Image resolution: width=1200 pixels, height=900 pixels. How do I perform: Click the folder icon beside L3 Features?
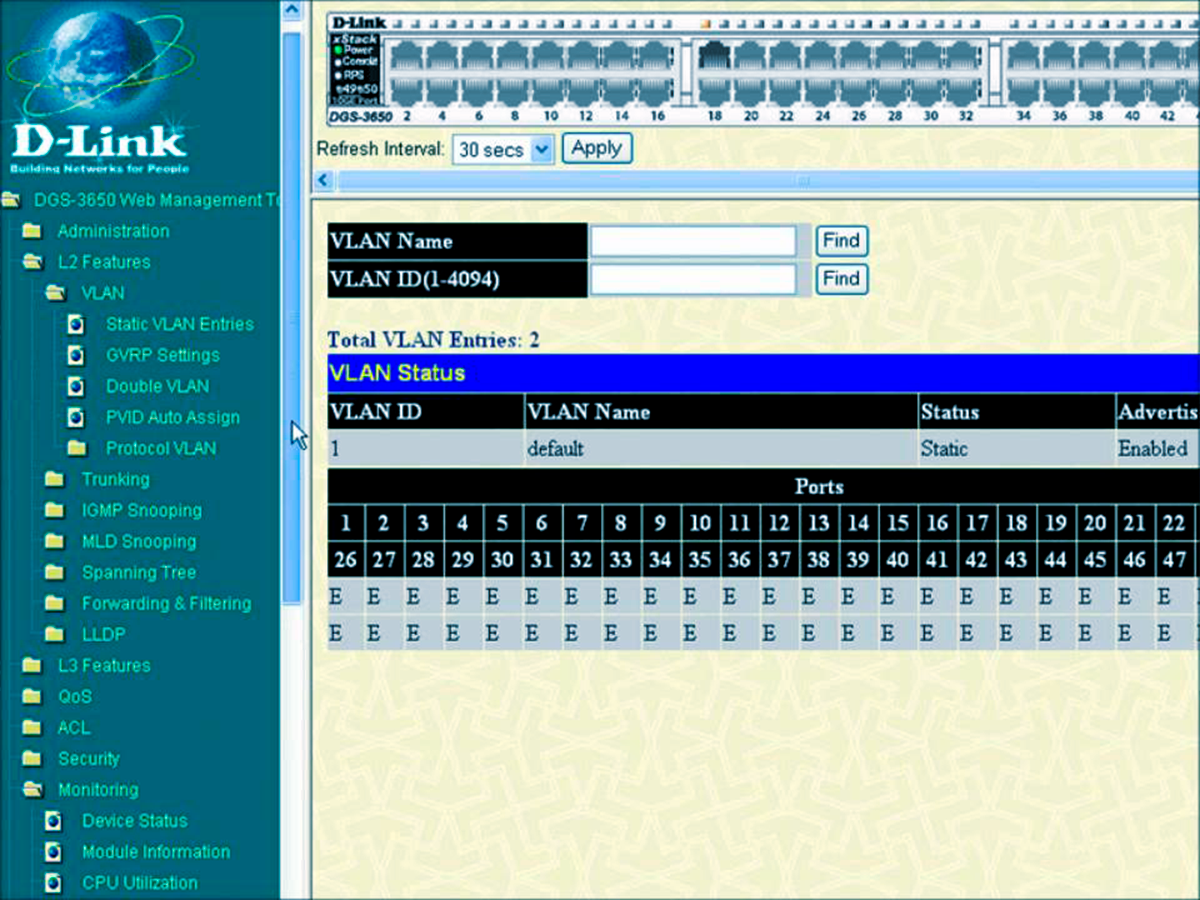click(33, 665)
